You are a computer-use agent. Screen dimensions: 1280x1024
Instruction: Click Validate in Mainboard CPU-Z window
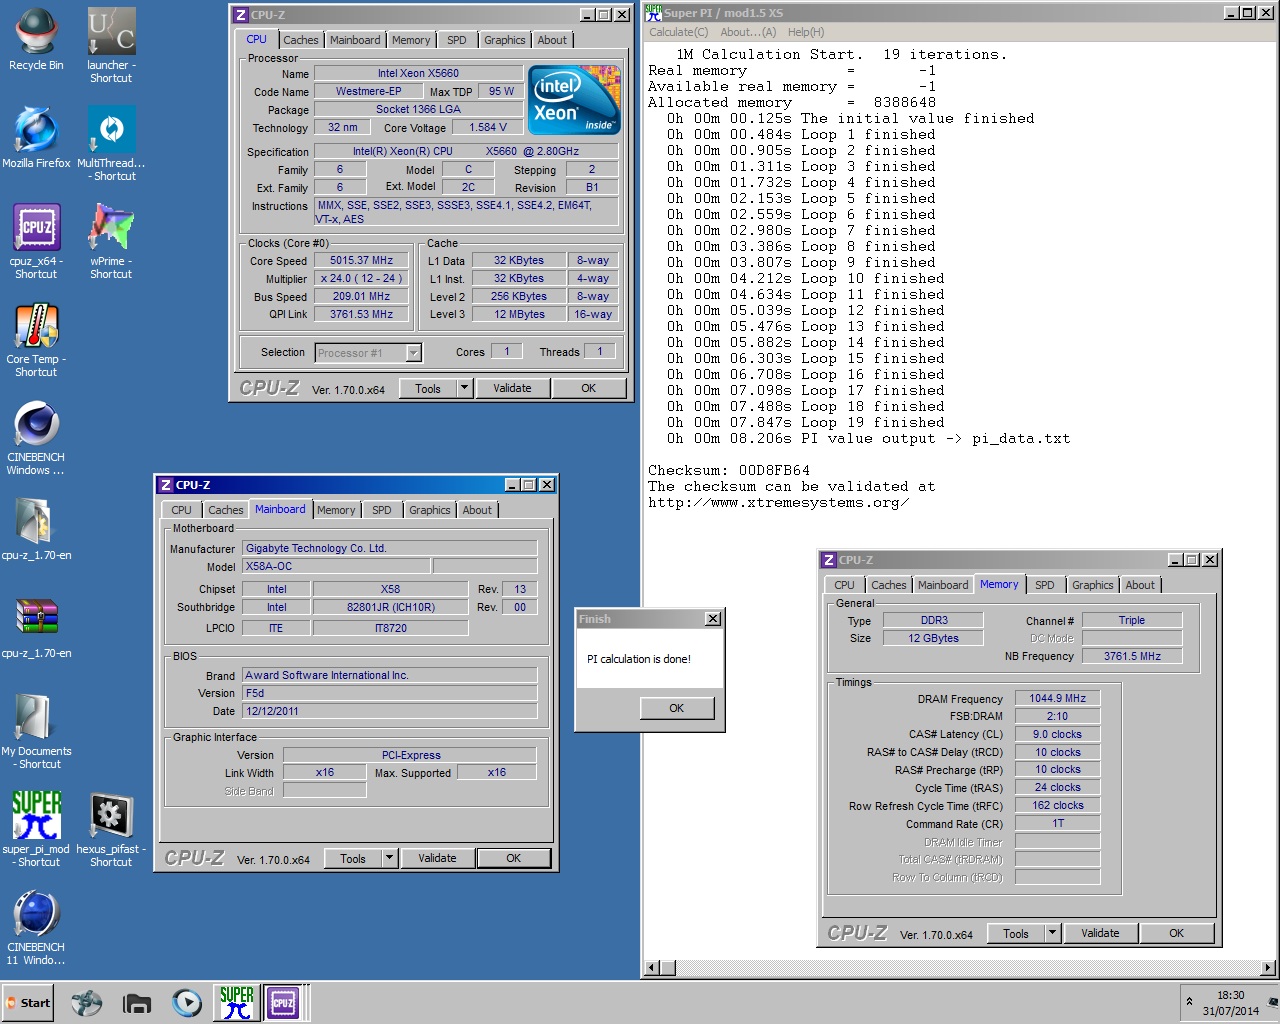437,858
